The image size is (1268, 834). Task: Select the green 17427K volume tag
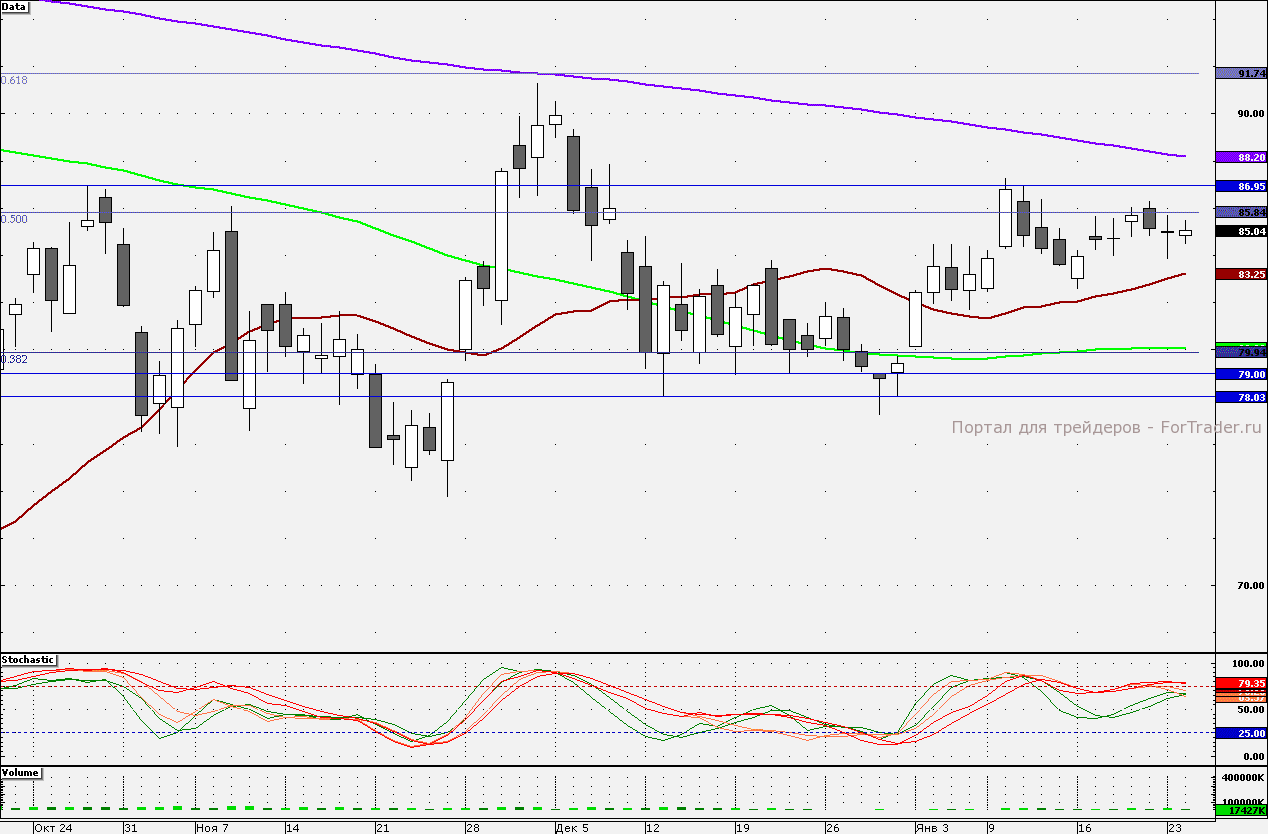(1240, 811)
